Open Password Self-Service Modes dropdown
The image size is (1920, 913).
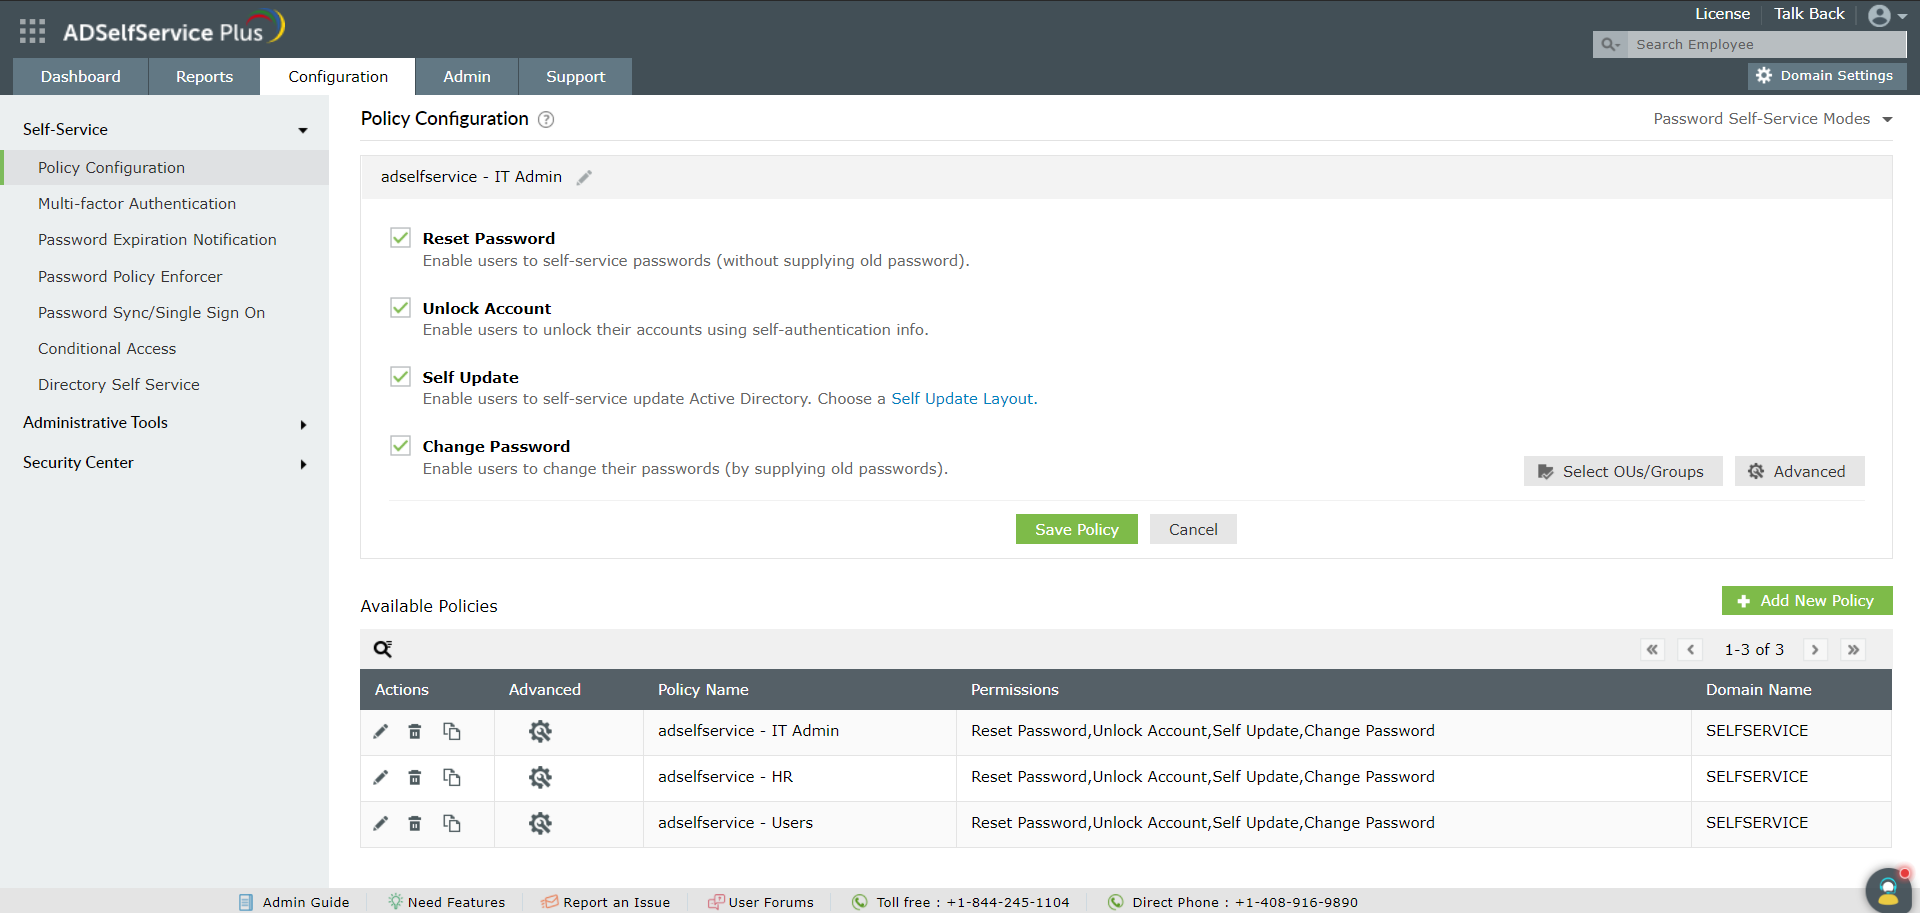[1772, 119]
